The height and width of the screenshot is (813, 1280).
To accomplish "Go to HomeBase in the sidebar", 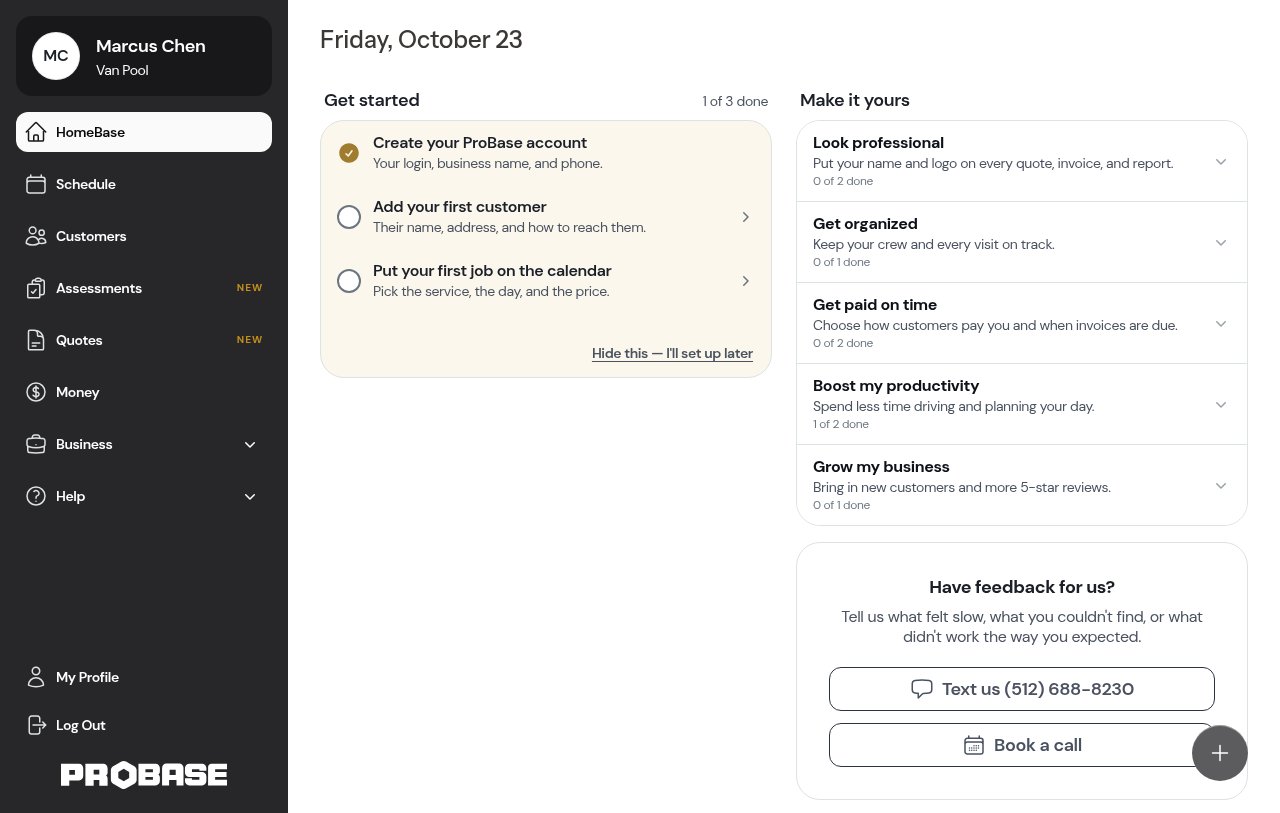I will 144,132.
